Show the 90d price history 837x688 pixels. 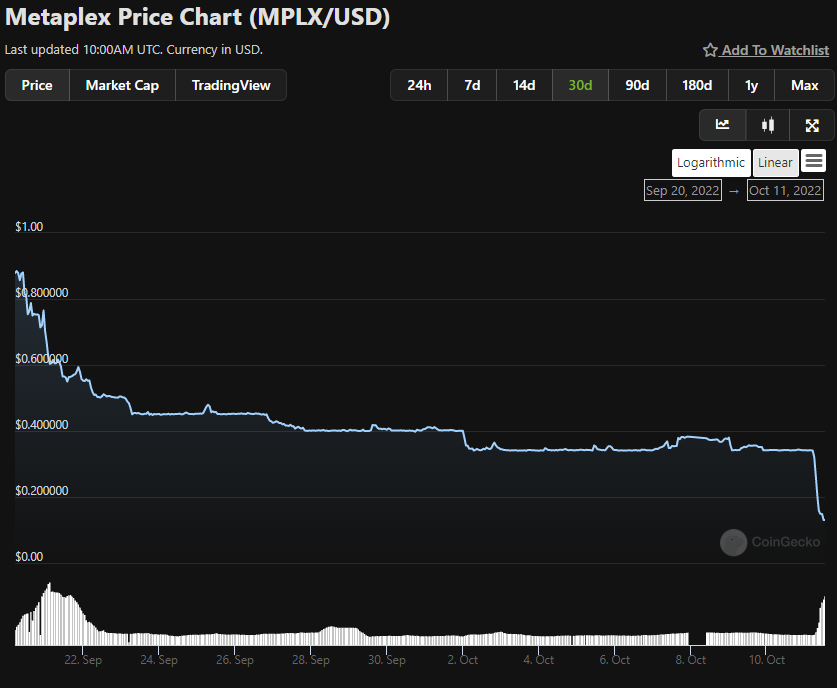tap(637, 85)
